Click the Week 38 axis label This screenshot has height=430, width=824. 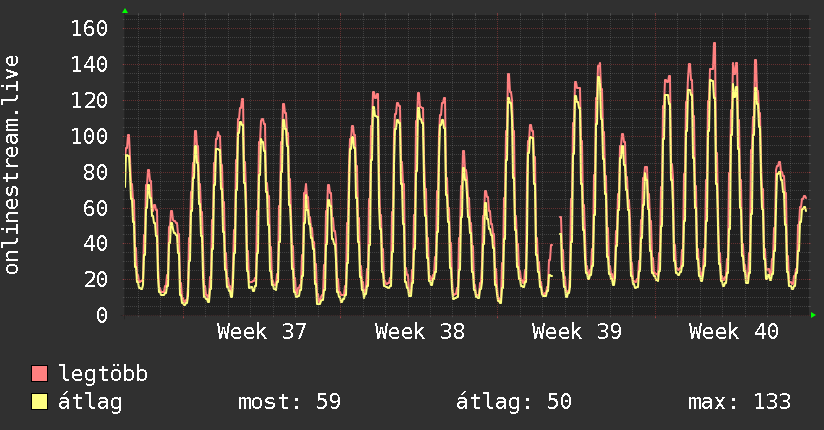click(419, 332)
